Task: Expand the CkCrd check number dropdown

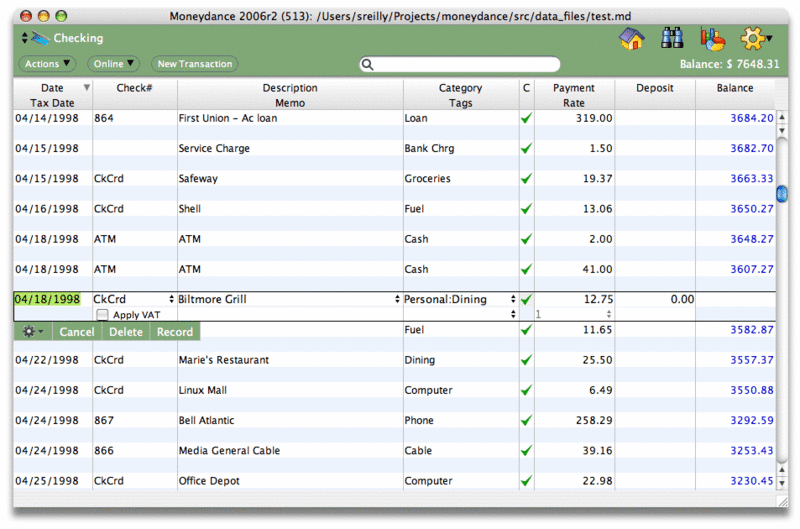Action: (x=171, y=299)
